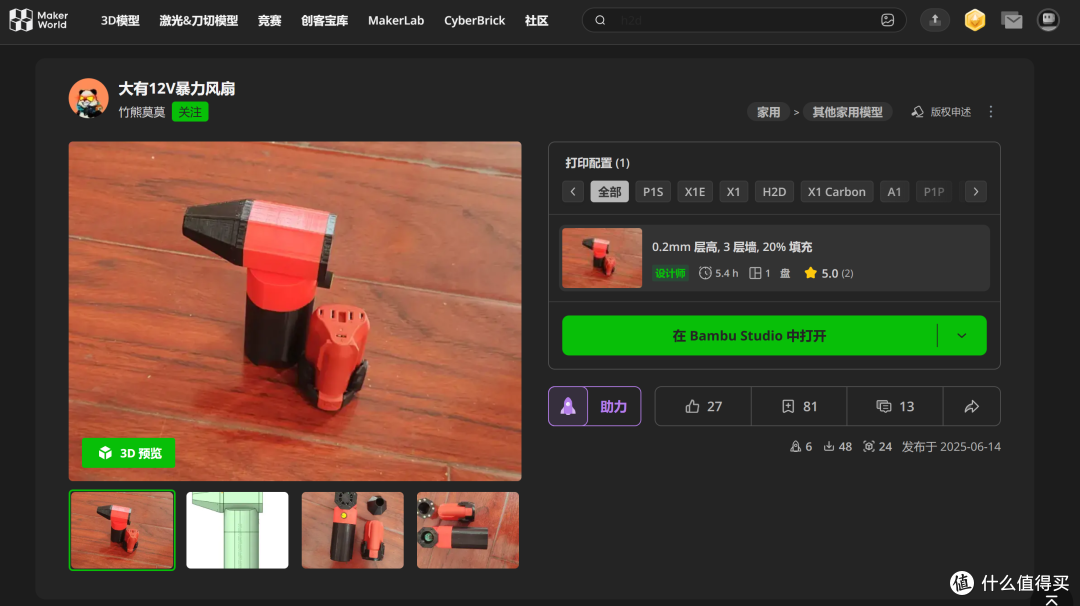Screen dimensions: 1080x606
Task: Click the 3D 预览 button
Action: (x=129, y=453)
